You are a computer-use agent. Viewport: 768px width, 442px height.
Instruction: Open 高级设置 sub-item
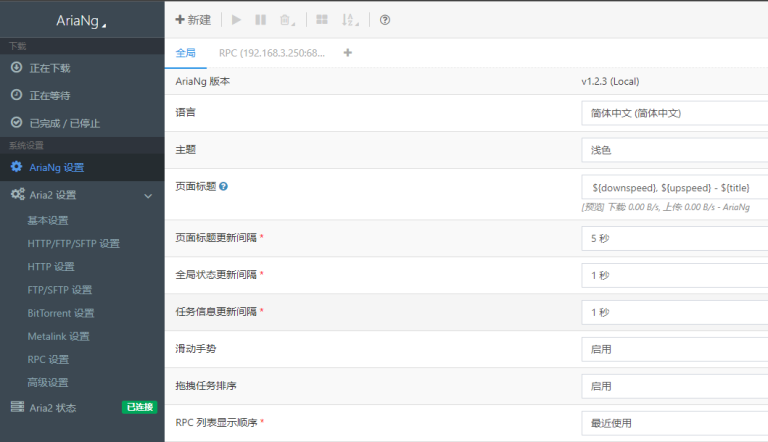(x=48, y=383)
